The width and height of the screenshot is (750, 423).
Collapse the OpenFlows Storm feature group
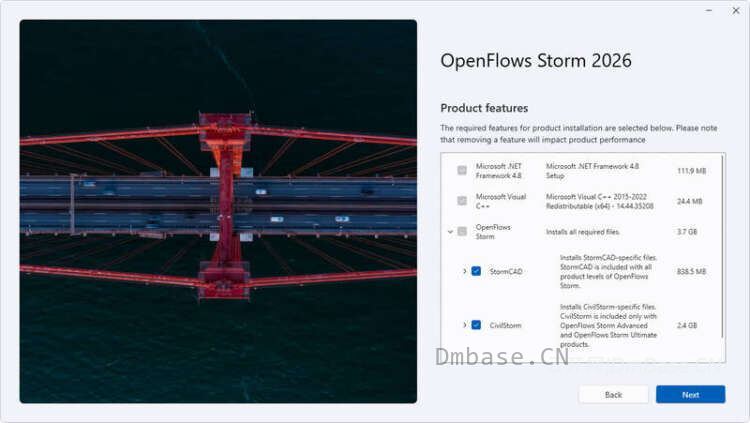click(x=450, y=232)
